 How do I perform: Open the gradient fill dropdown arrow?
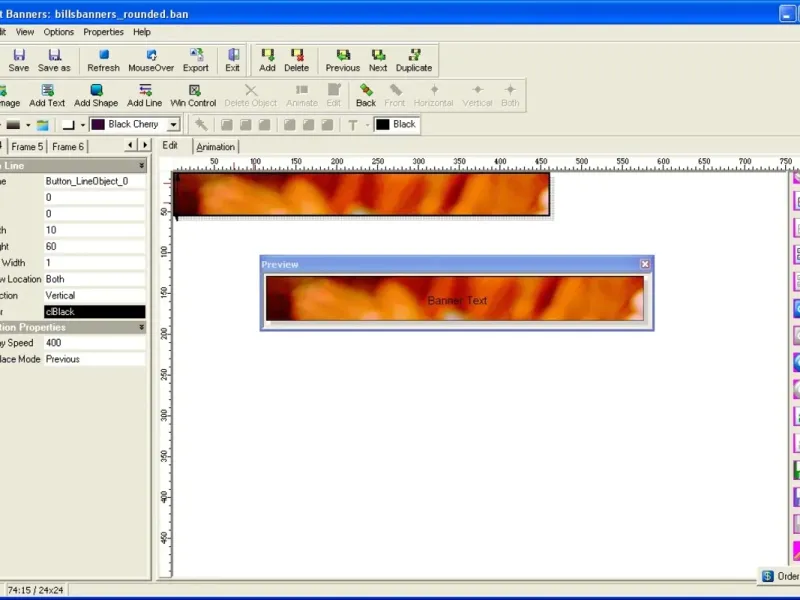[28, 125]
